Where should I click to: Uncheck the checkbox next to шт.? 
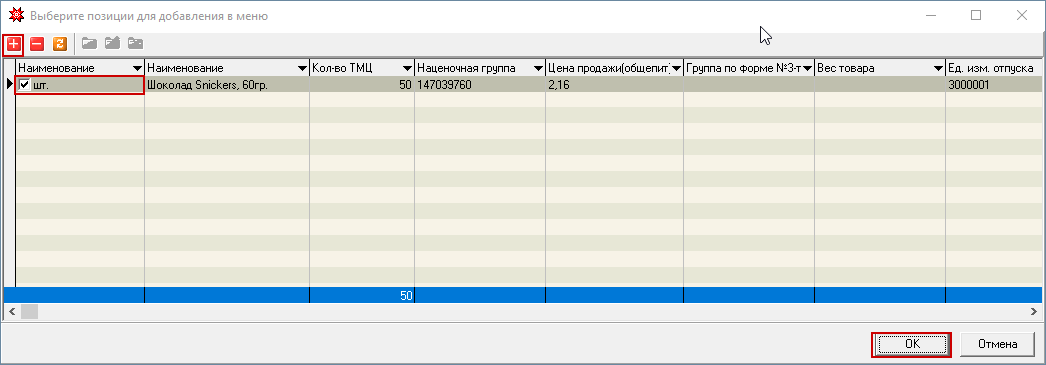25,85
